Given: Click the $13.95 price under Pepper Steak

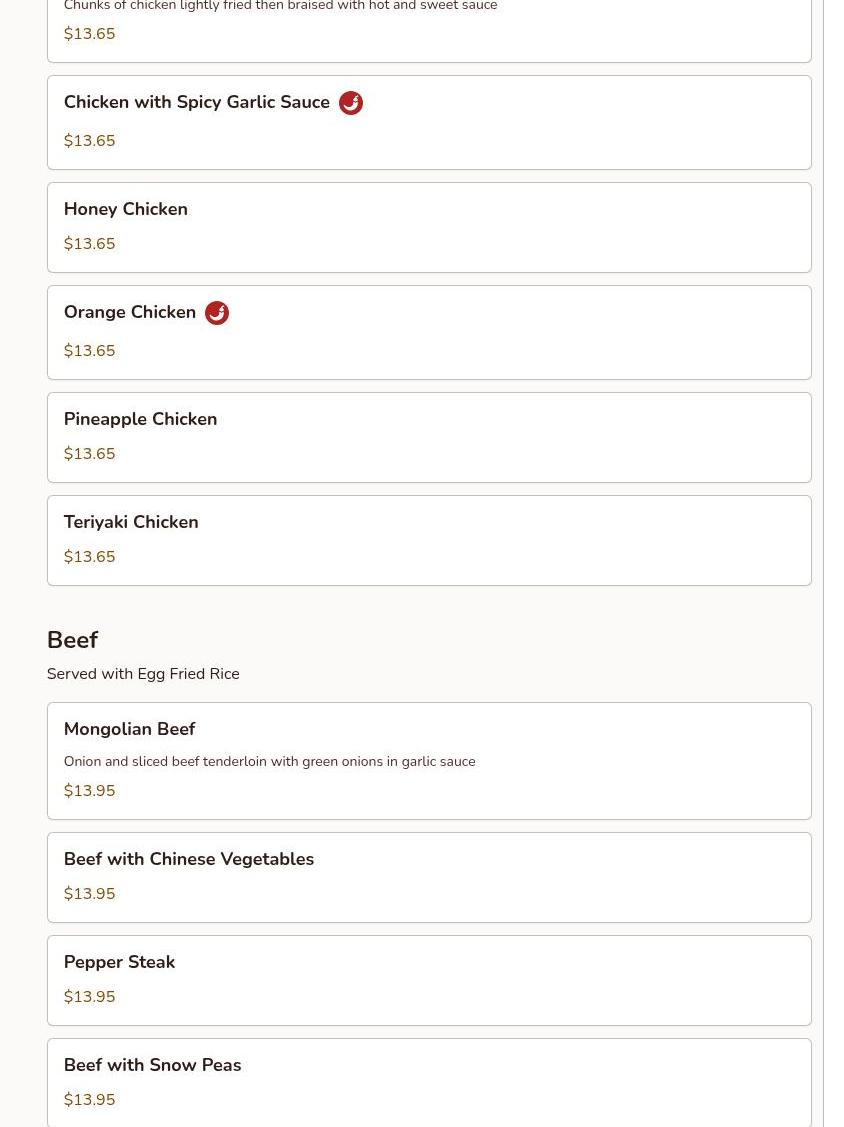Looking at the screenshot, I should 90,996.
